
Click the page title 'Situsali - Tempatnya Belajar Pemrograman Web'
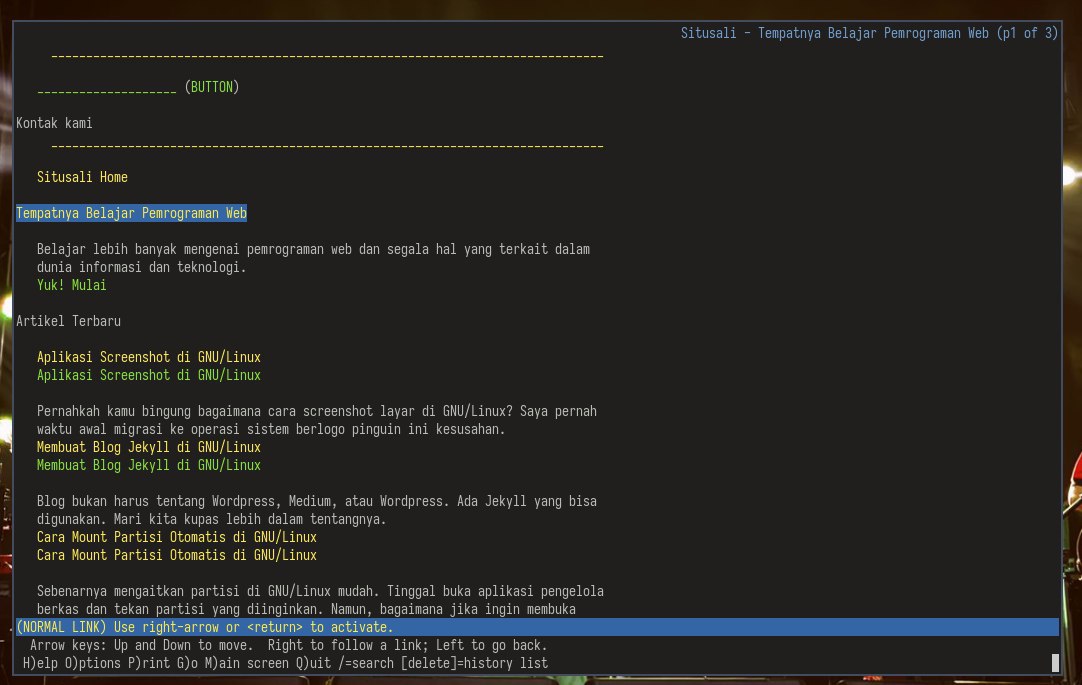[x=834, y=33]
